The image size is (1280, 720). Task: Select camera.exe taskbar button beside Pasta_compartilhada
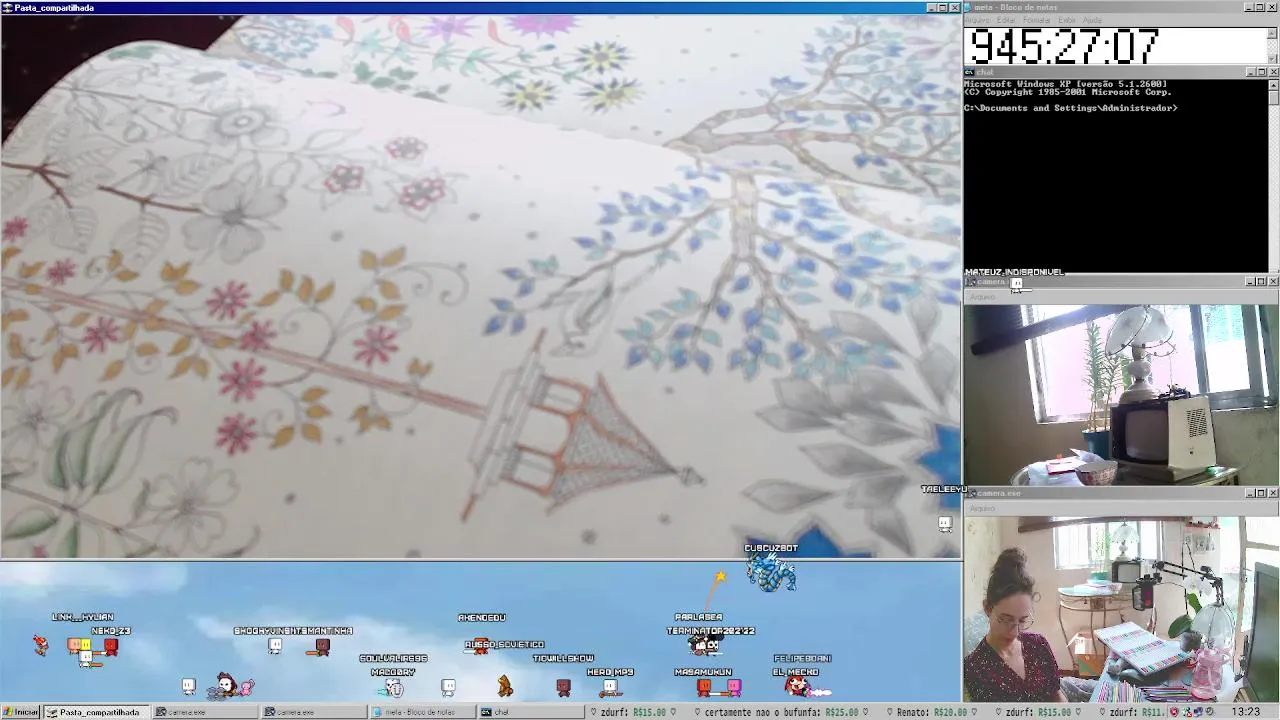coord(205,712)
